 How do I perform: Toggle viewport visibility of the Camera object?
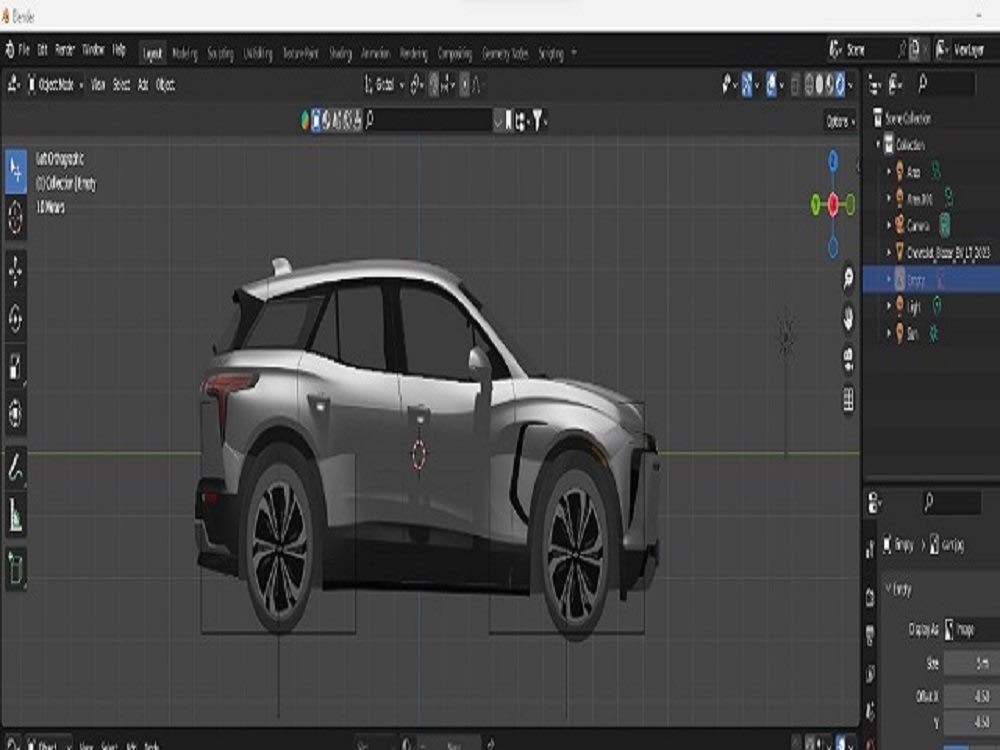click(x=944, y=223)
